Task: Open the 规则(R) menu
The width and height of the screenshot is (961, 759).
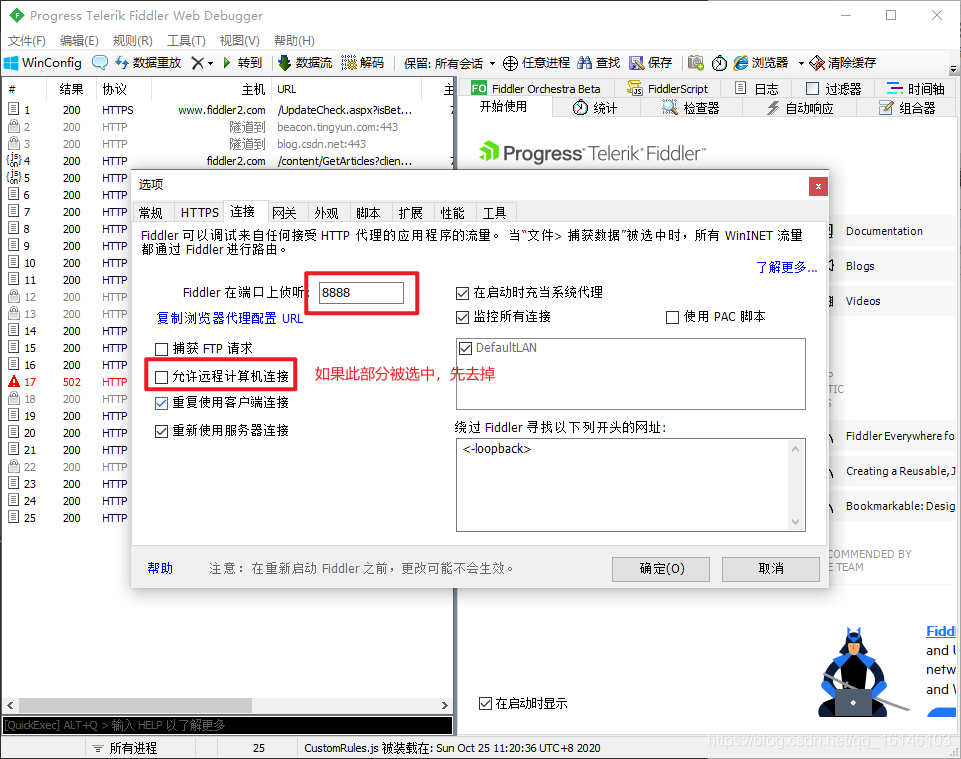Action: click(x=132, y=40)
